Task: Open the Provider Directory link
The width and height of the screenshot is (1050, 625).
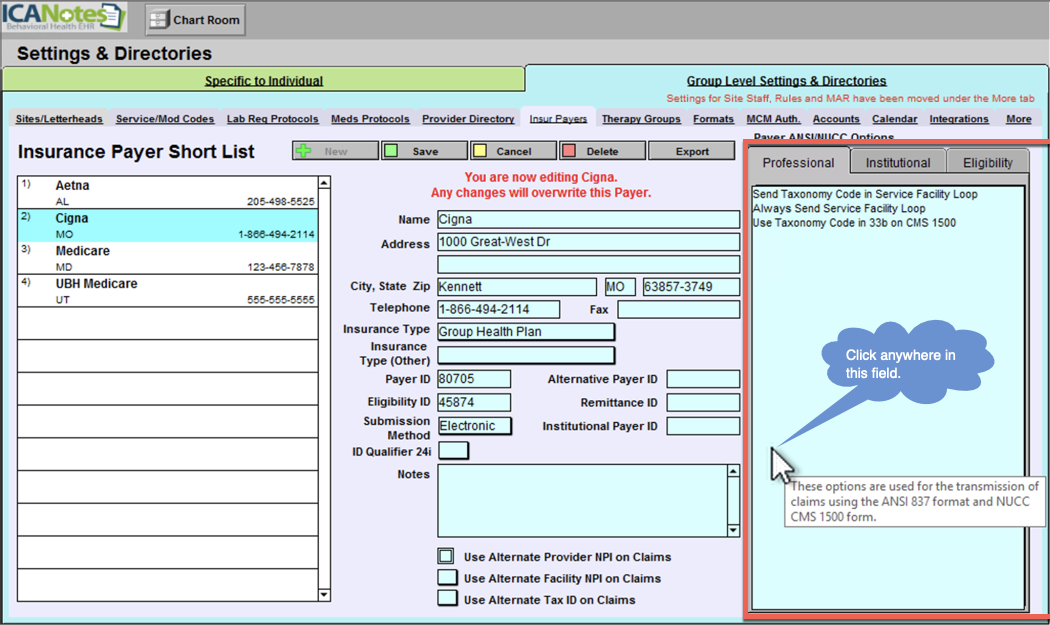Action: click(x=468, y=119)
